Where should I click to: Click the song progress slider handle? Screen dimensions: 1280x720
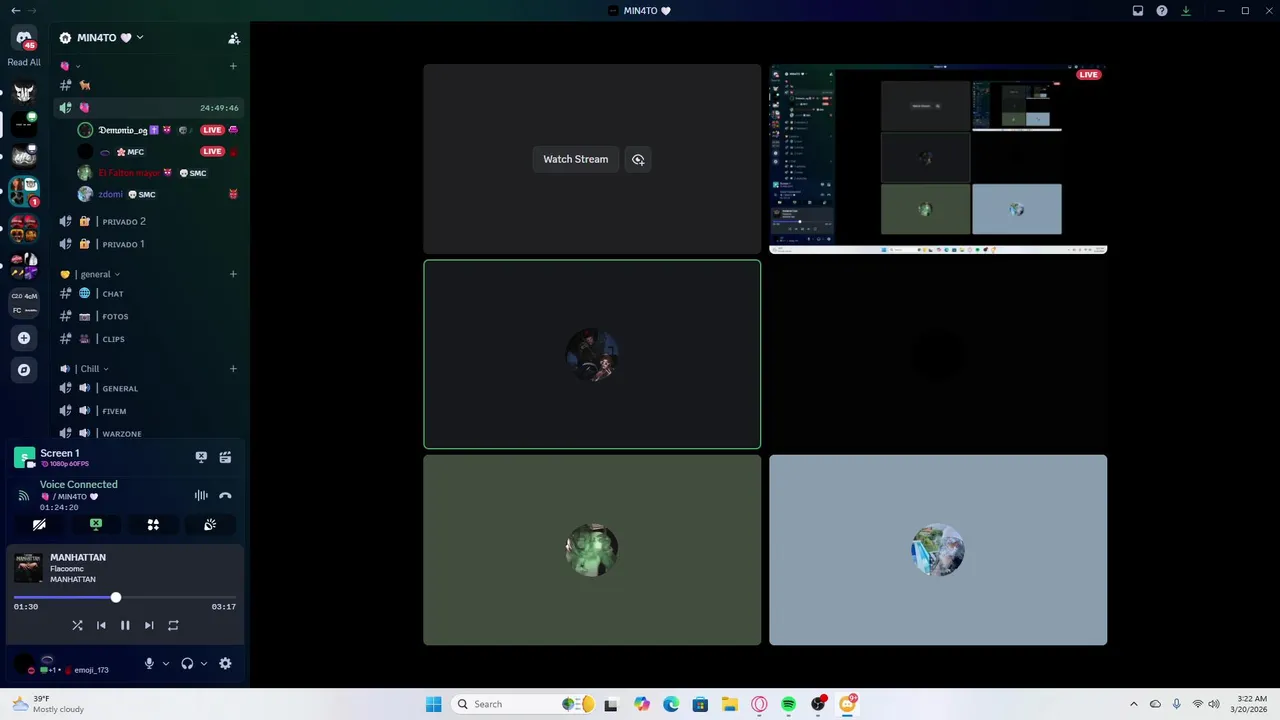coord(116,597)
